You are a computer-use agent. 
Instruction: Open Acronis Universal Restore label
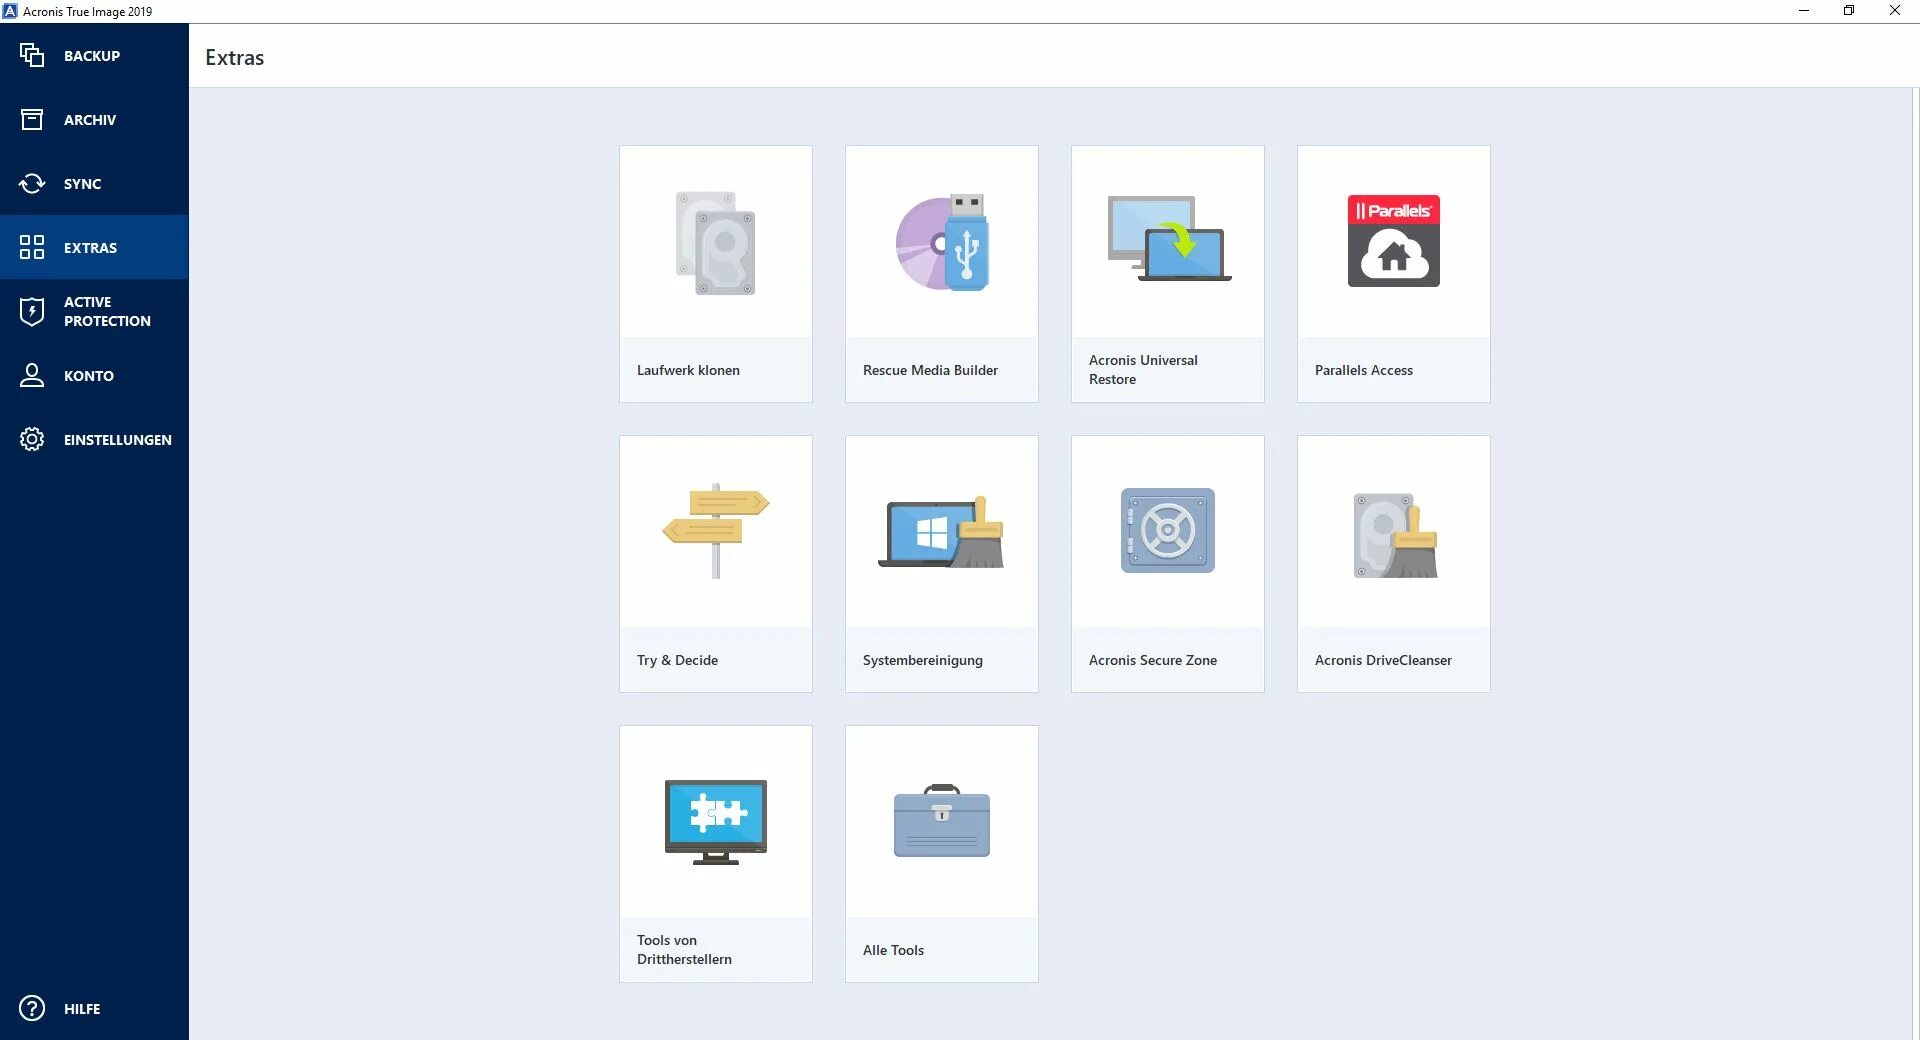tap(1143, 369)
